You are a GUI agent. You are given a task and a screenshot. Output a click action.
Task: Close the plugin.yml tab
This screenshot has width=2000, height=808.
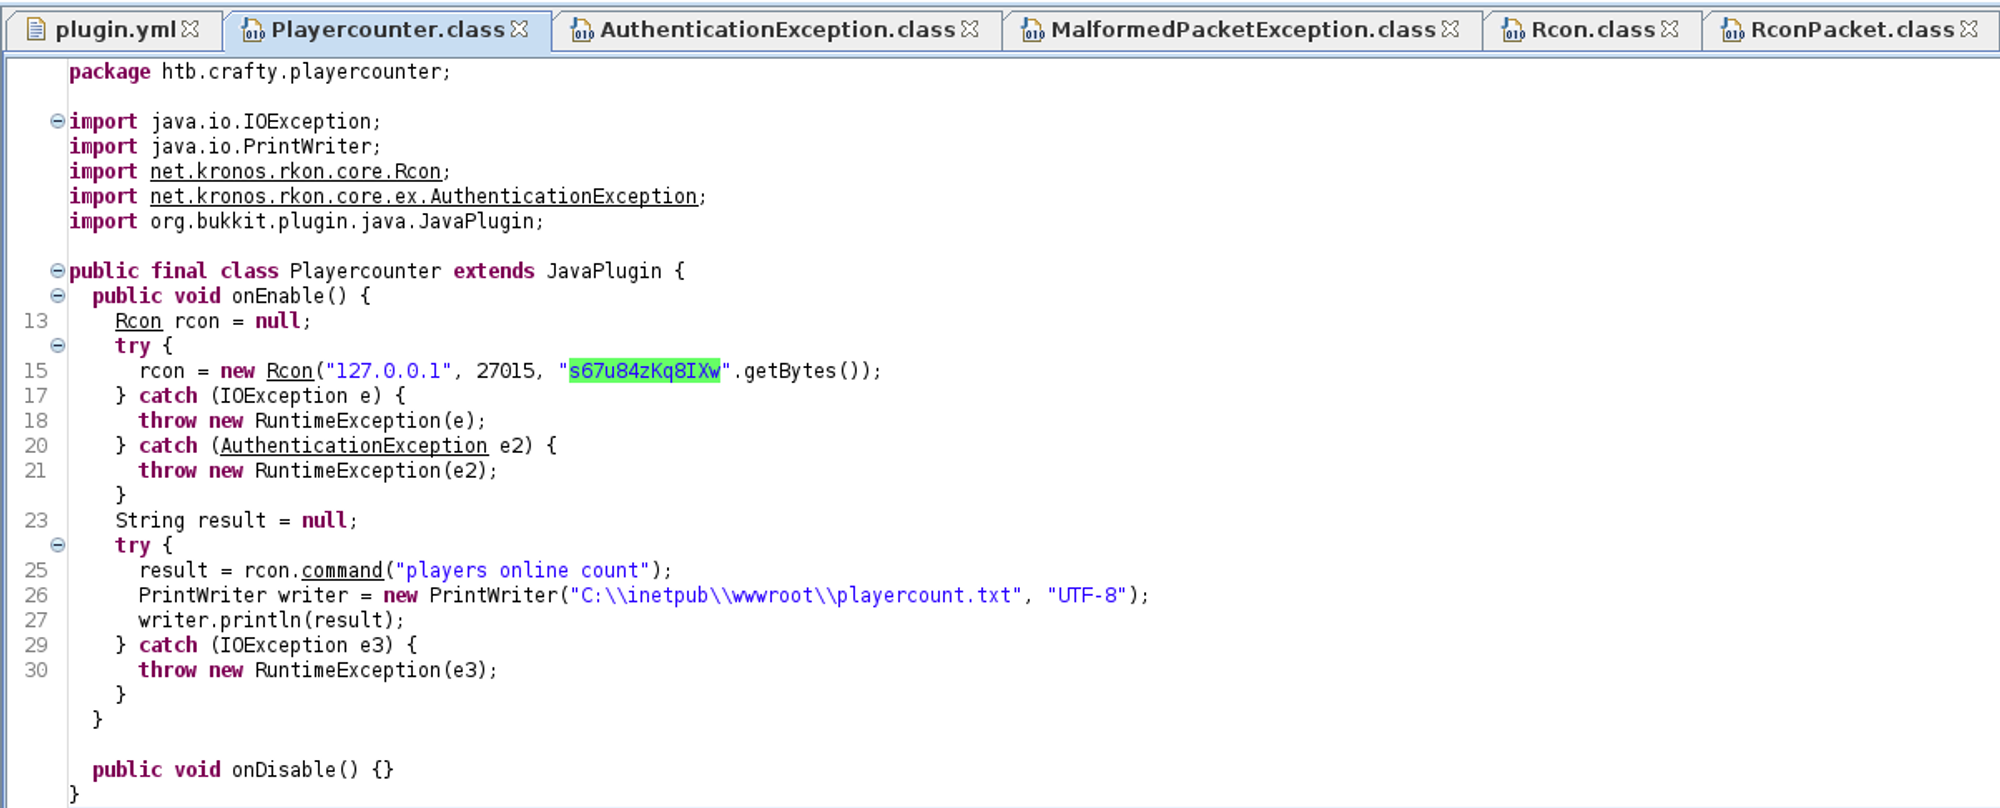(x=190, y=29)
